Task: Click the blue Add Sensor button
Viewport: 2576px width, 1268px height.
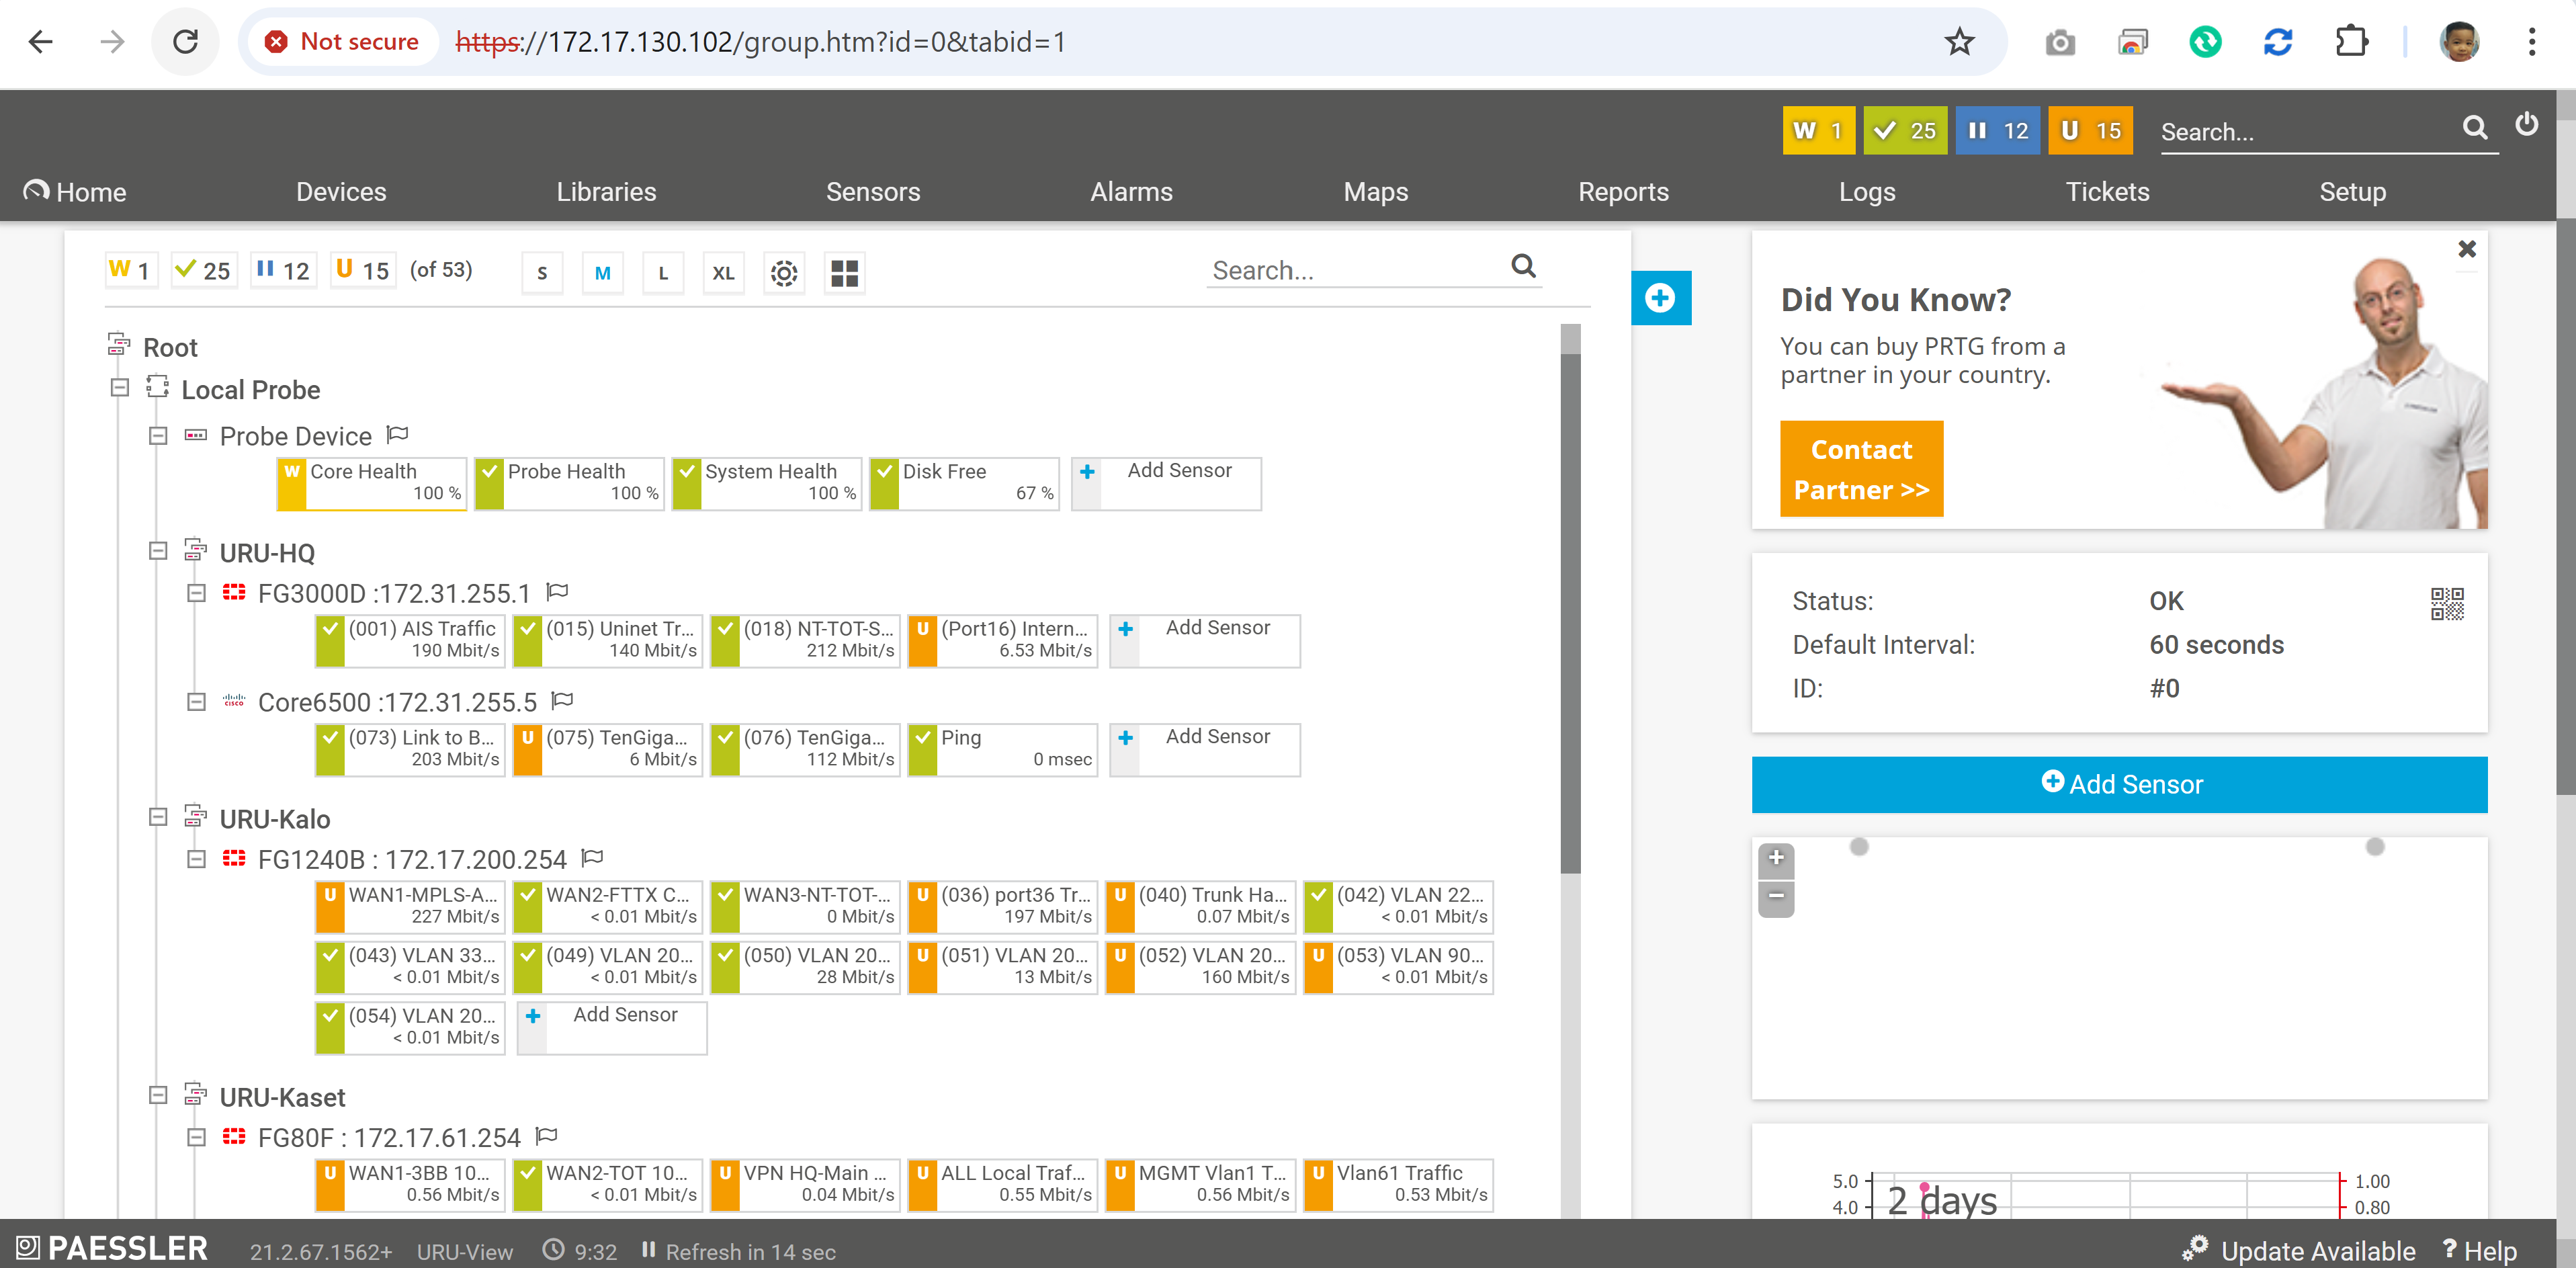Action: tap(2119, 784)
